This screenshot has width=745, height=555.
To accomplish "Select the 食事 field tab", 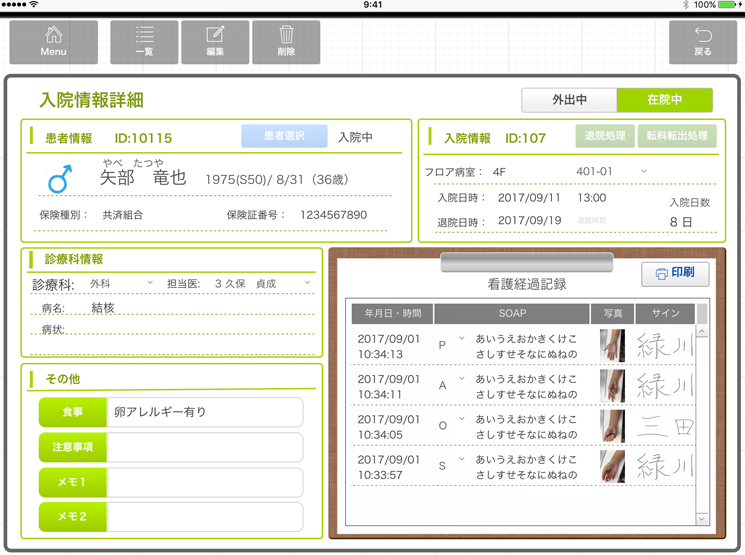I will click(x=72, y=412).
